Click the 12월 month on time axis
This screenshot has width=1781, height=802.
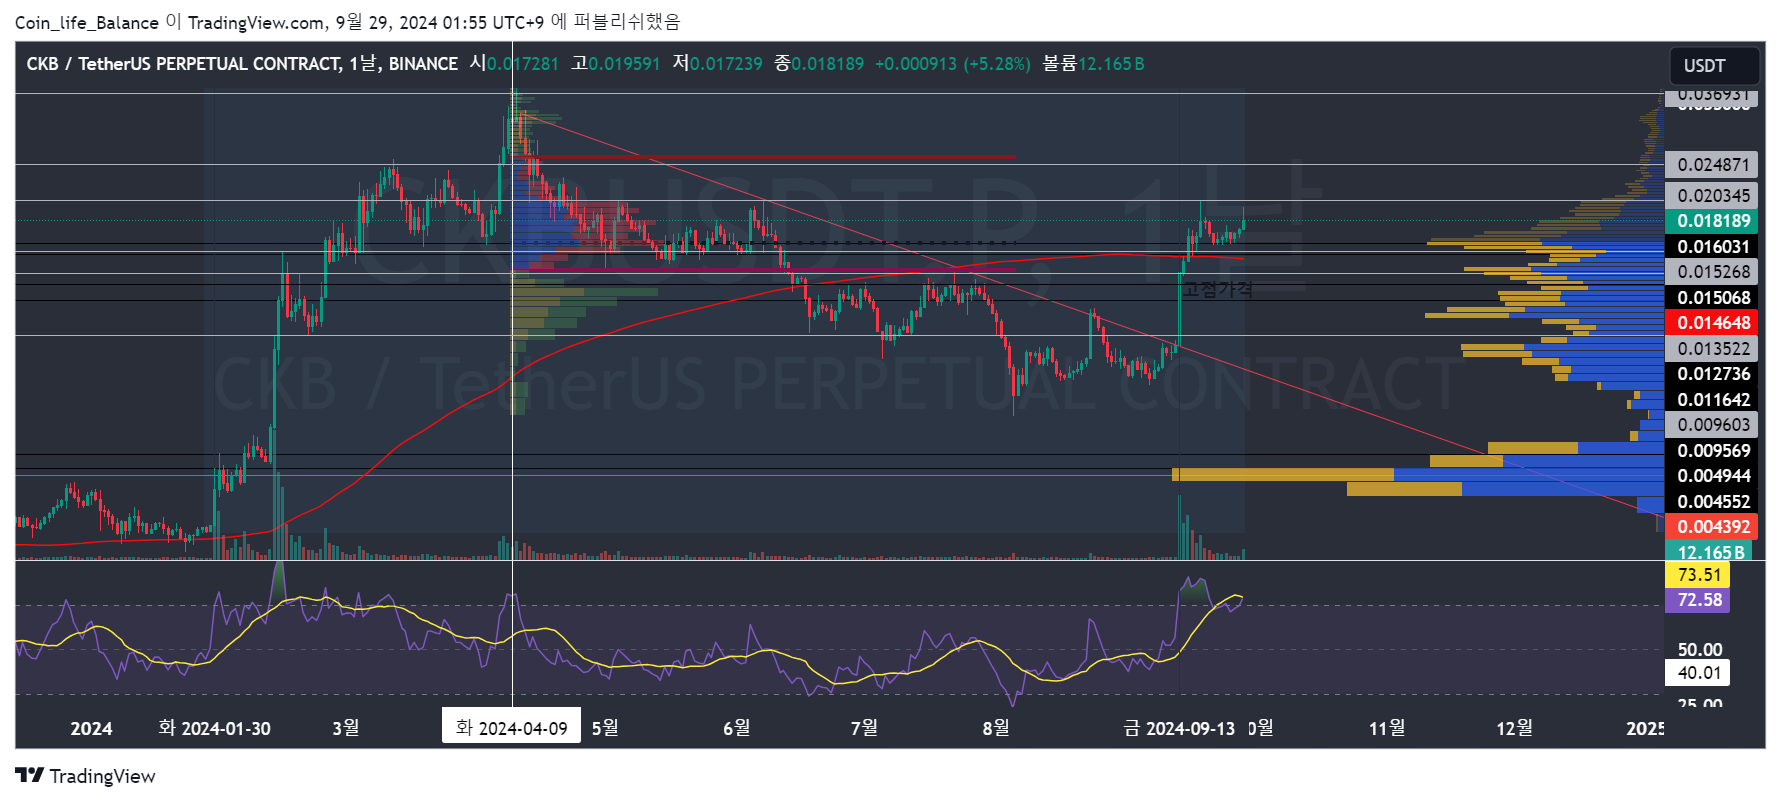click(x=1514, y=728)
